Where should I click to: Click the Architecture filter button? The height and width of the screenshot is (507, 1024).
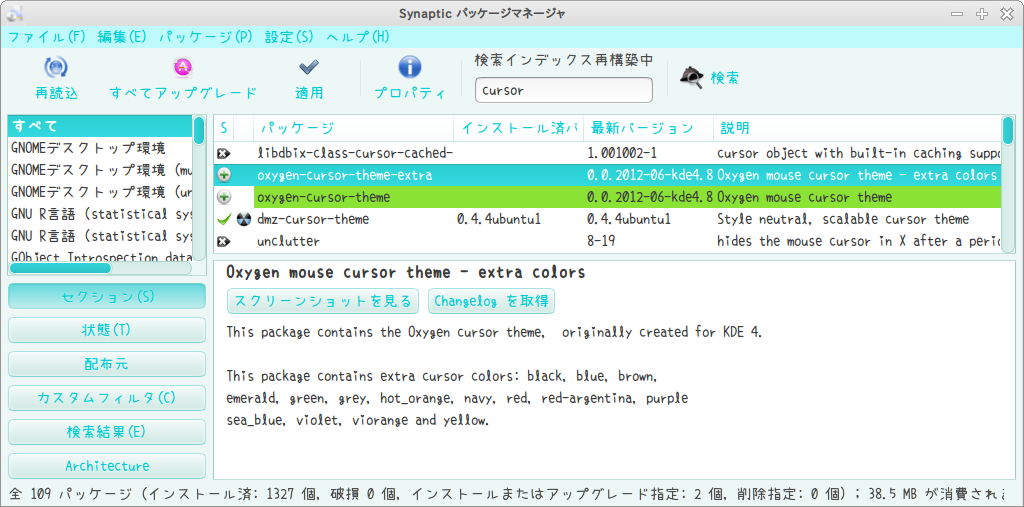pyautogui.click(x=107, y=466)
